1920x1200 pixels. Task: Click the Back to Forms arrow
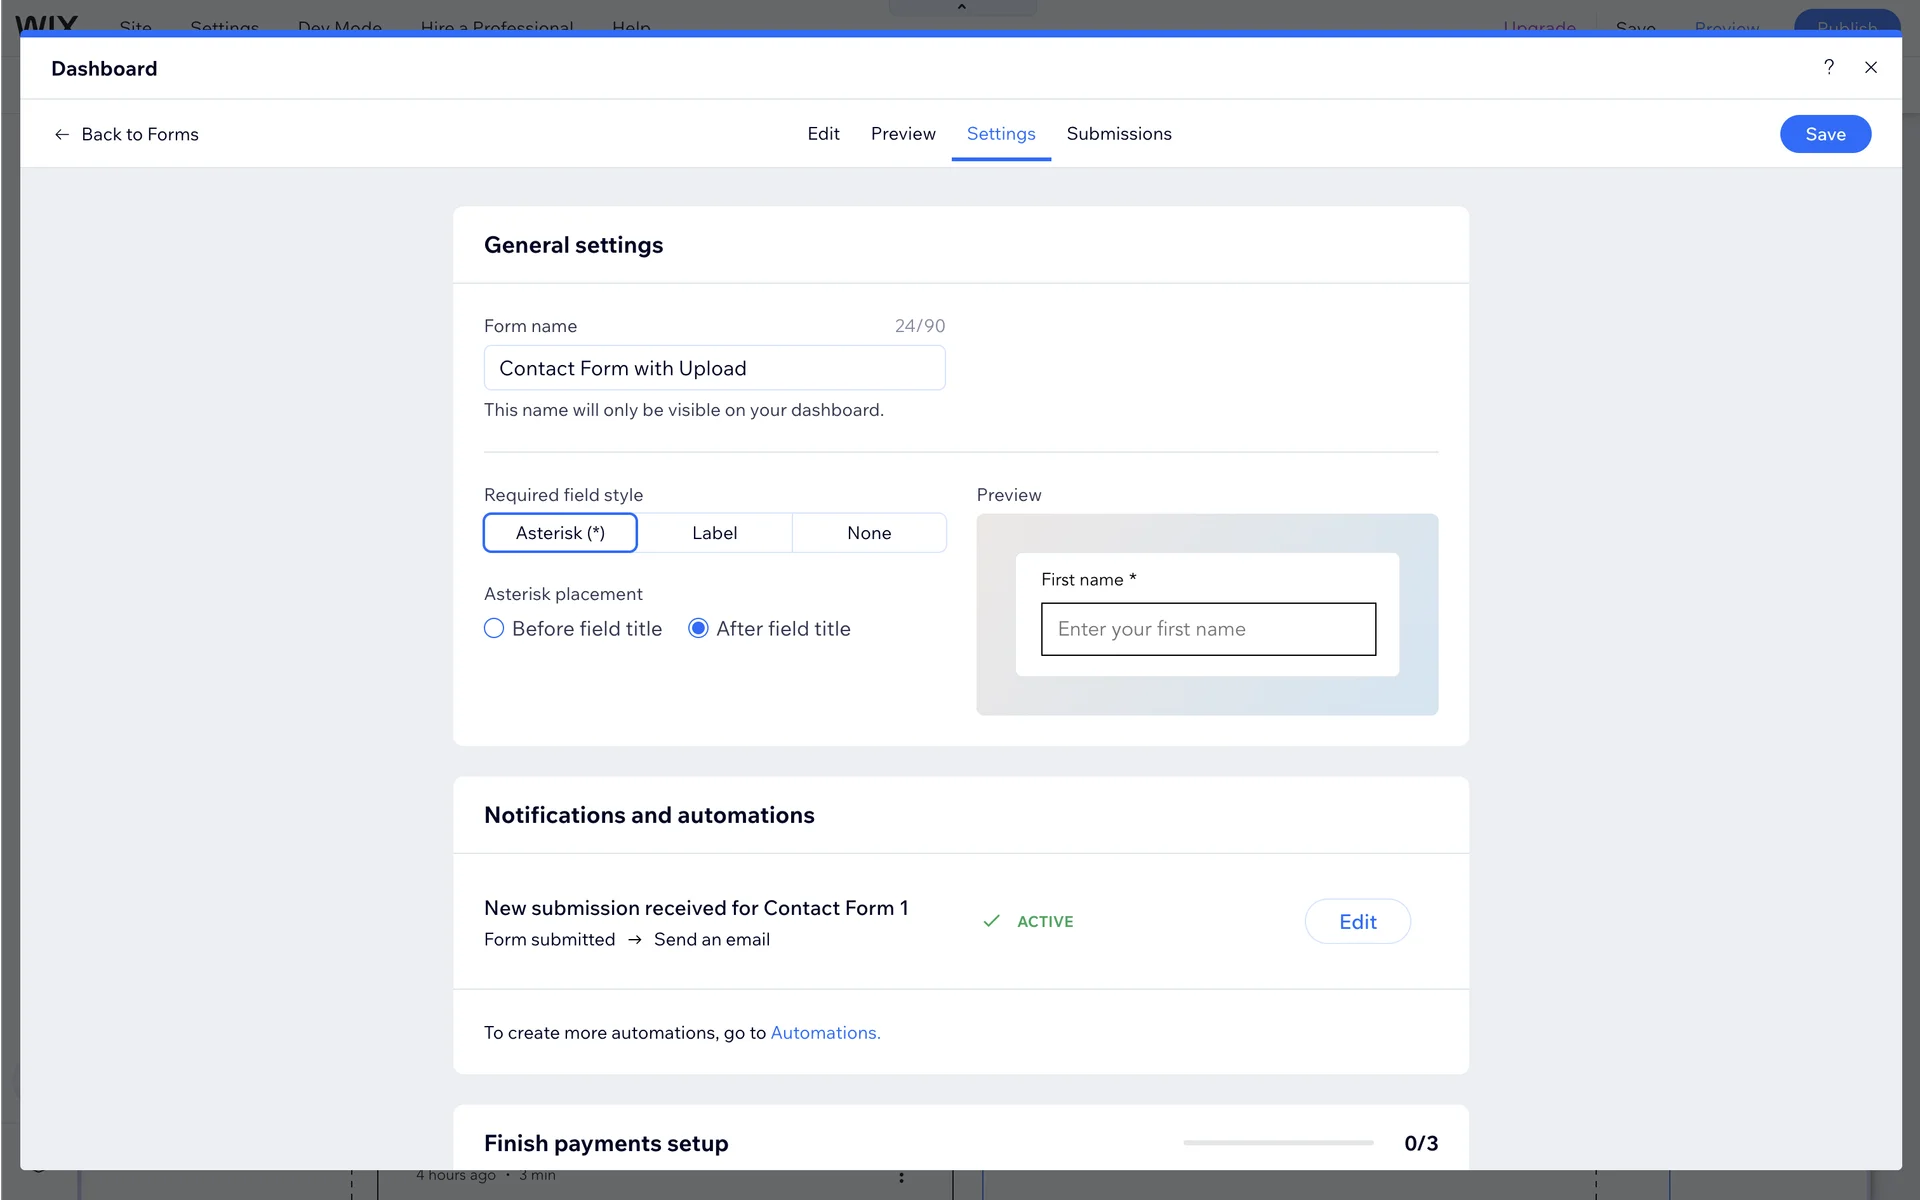pos(62,134)
